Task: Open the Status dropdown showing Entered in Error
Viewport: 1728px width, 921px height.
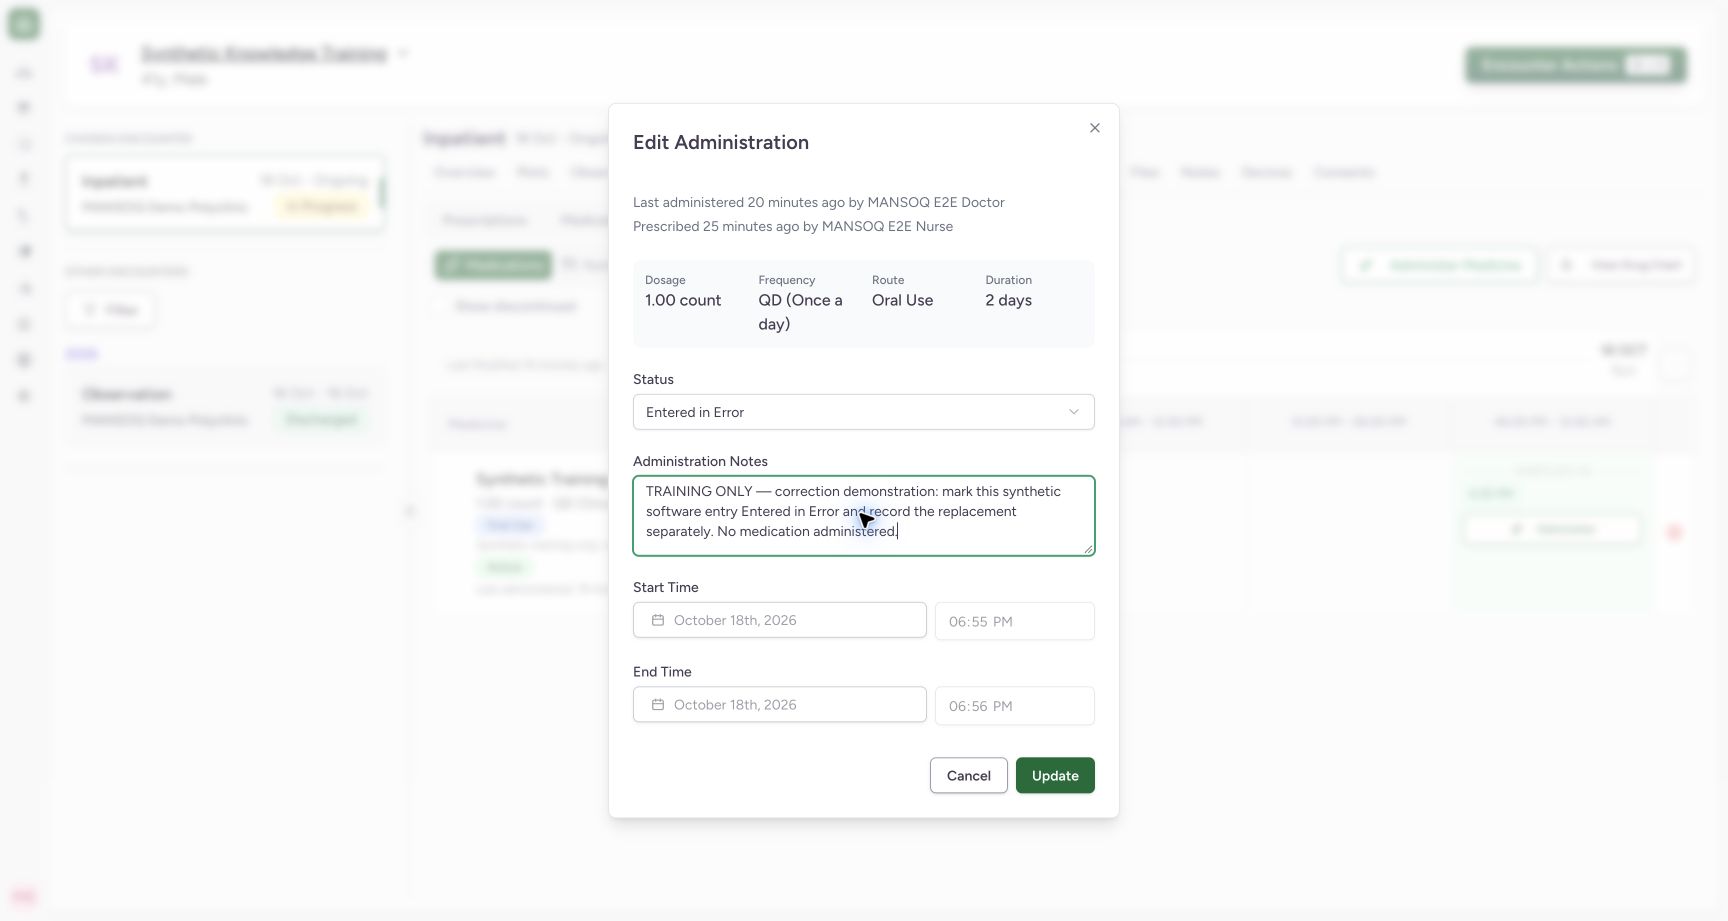Action: [x=864, y=412]
